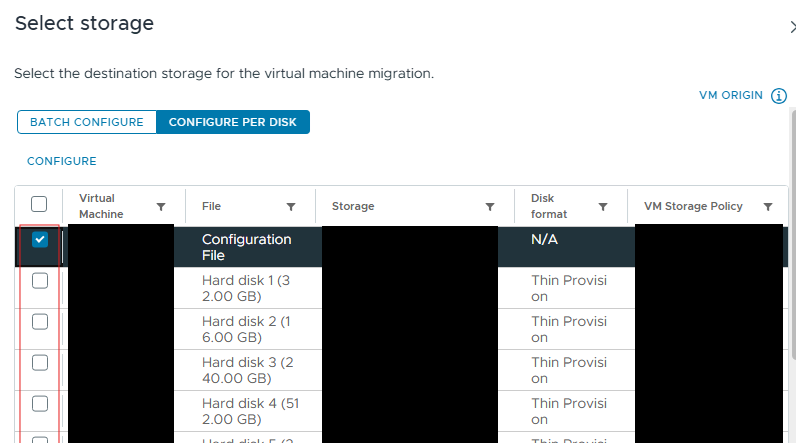Check the Hard disk 2 row checkbox

click(40, 322)
